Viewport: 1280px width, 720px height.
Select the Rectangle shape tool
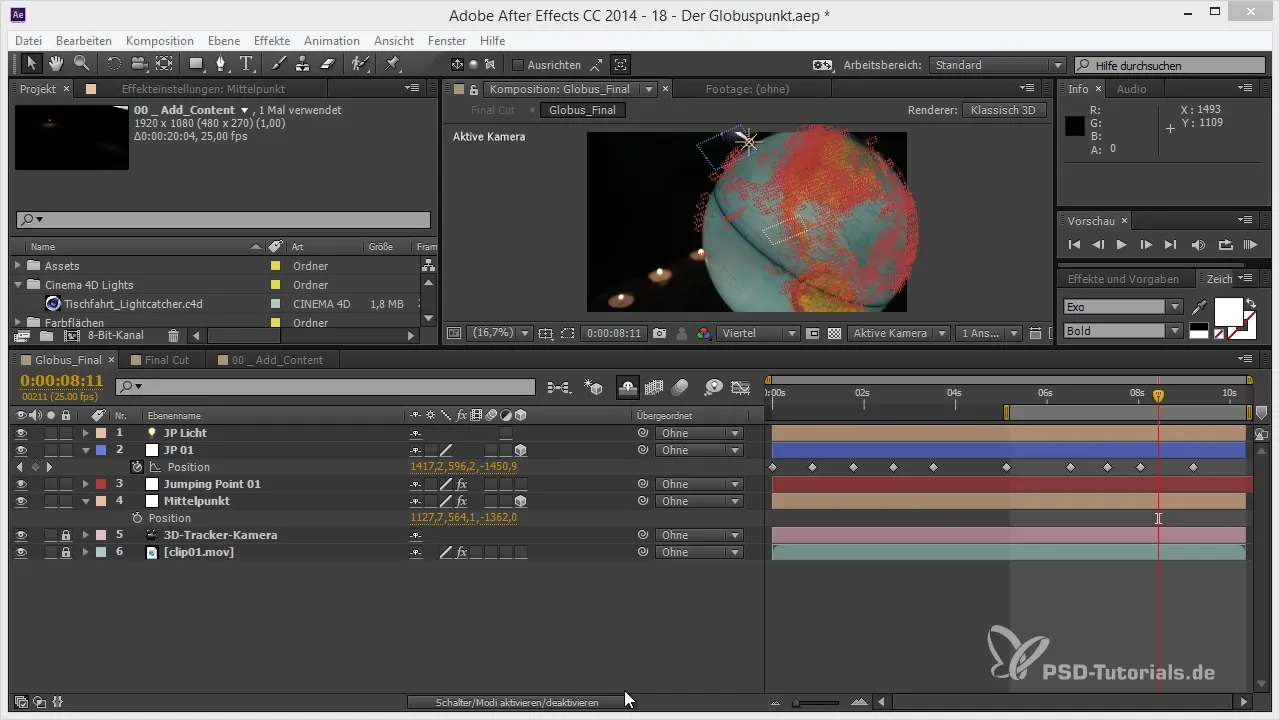(196, 64)
